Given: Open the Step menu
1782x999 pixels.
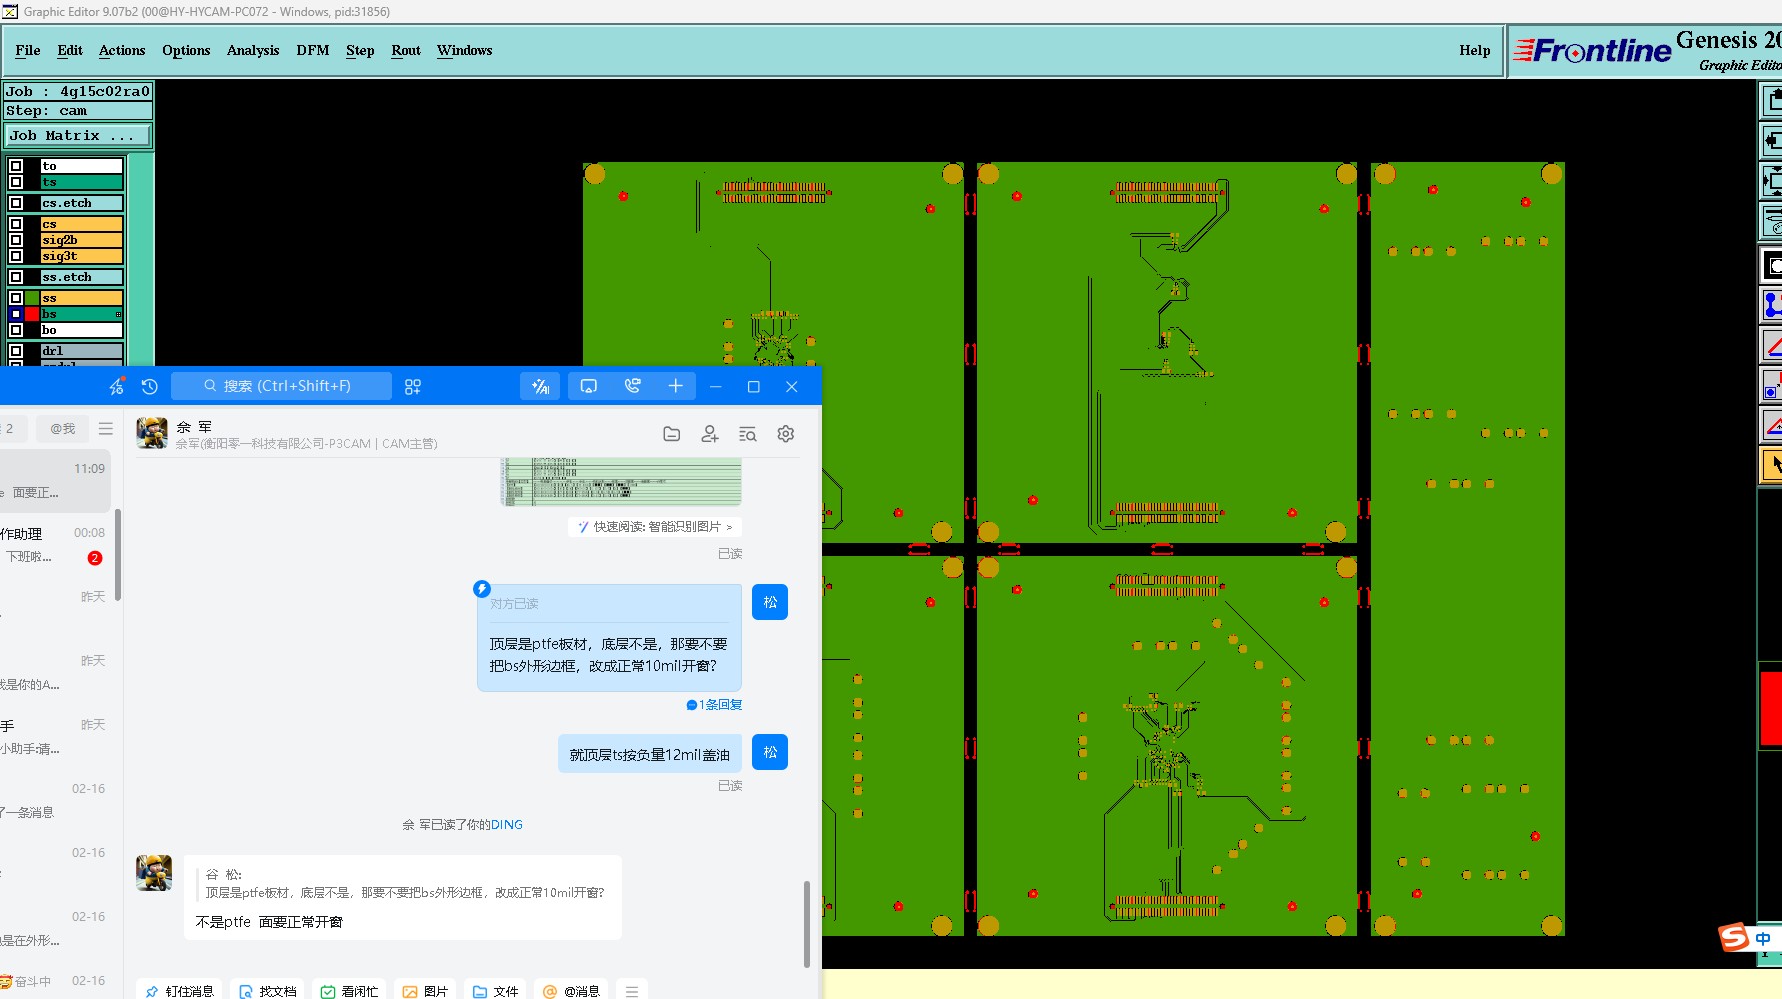Looking at the screenshot, I should 360,50.
